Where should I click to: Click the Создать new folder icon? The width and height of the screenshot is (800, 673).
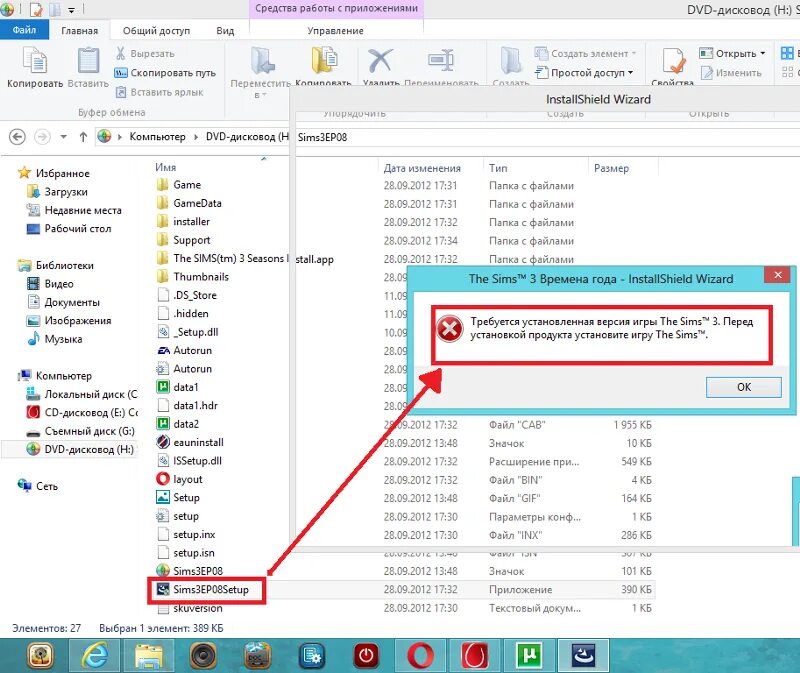(x=511, y=61)
